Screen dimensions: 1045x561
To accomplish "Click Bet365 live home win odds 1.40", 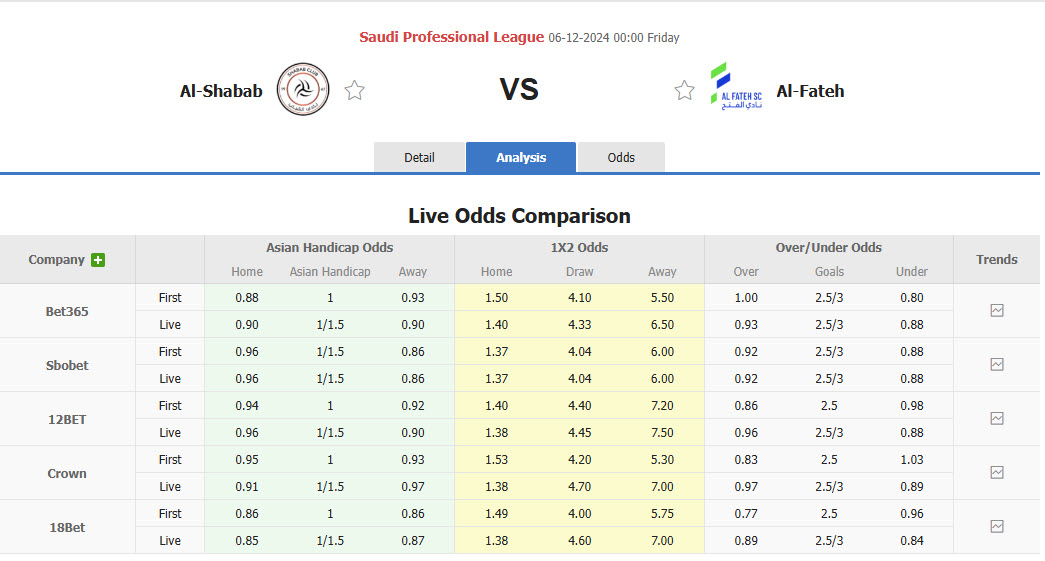I will (496, 325).
